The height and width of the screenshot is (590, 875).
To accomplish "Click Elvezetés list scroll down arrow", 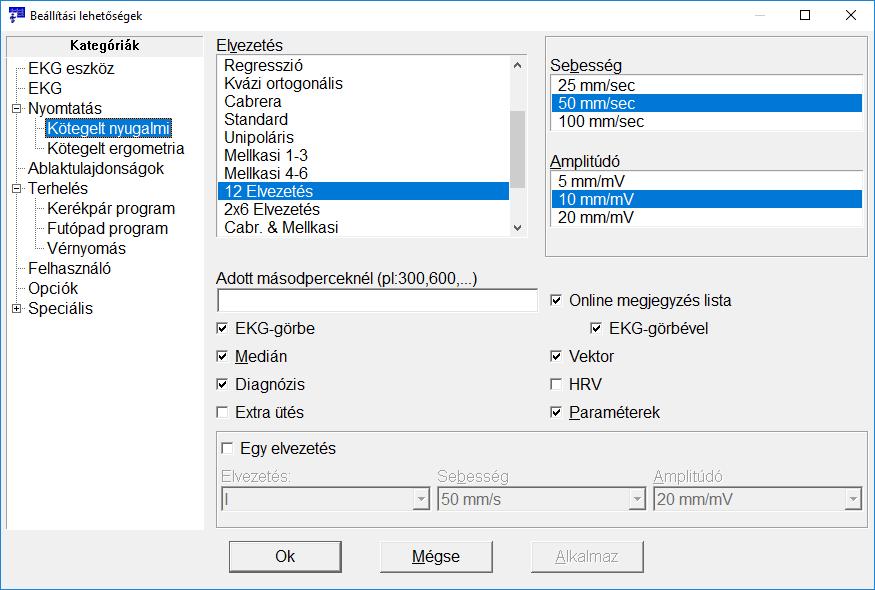I will click(517, 227).
